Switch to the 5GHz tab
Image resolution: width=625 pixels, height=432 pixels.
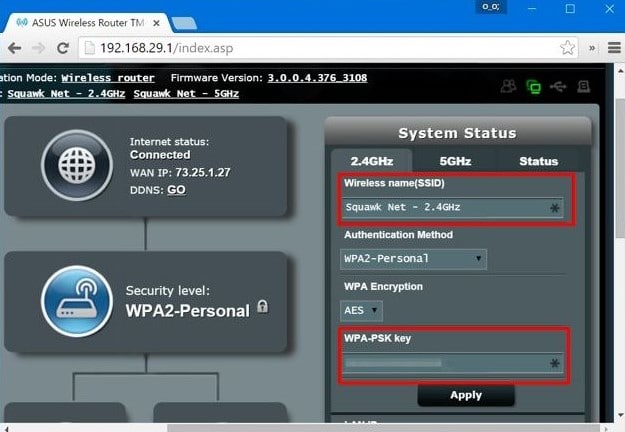(x=455, y=161)
